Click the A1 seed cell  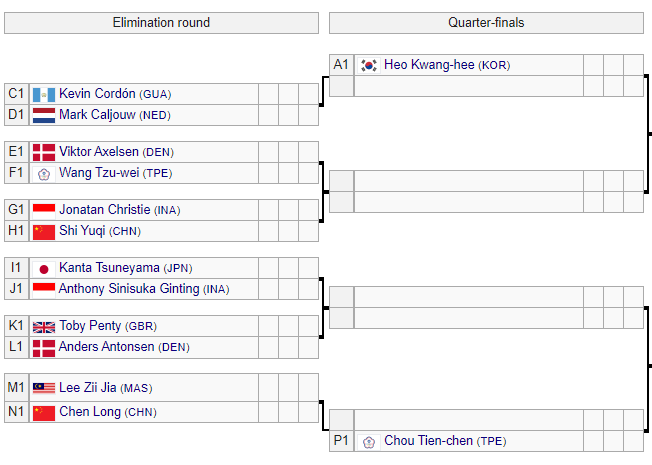pyautogui.click(x=342, y=65)
